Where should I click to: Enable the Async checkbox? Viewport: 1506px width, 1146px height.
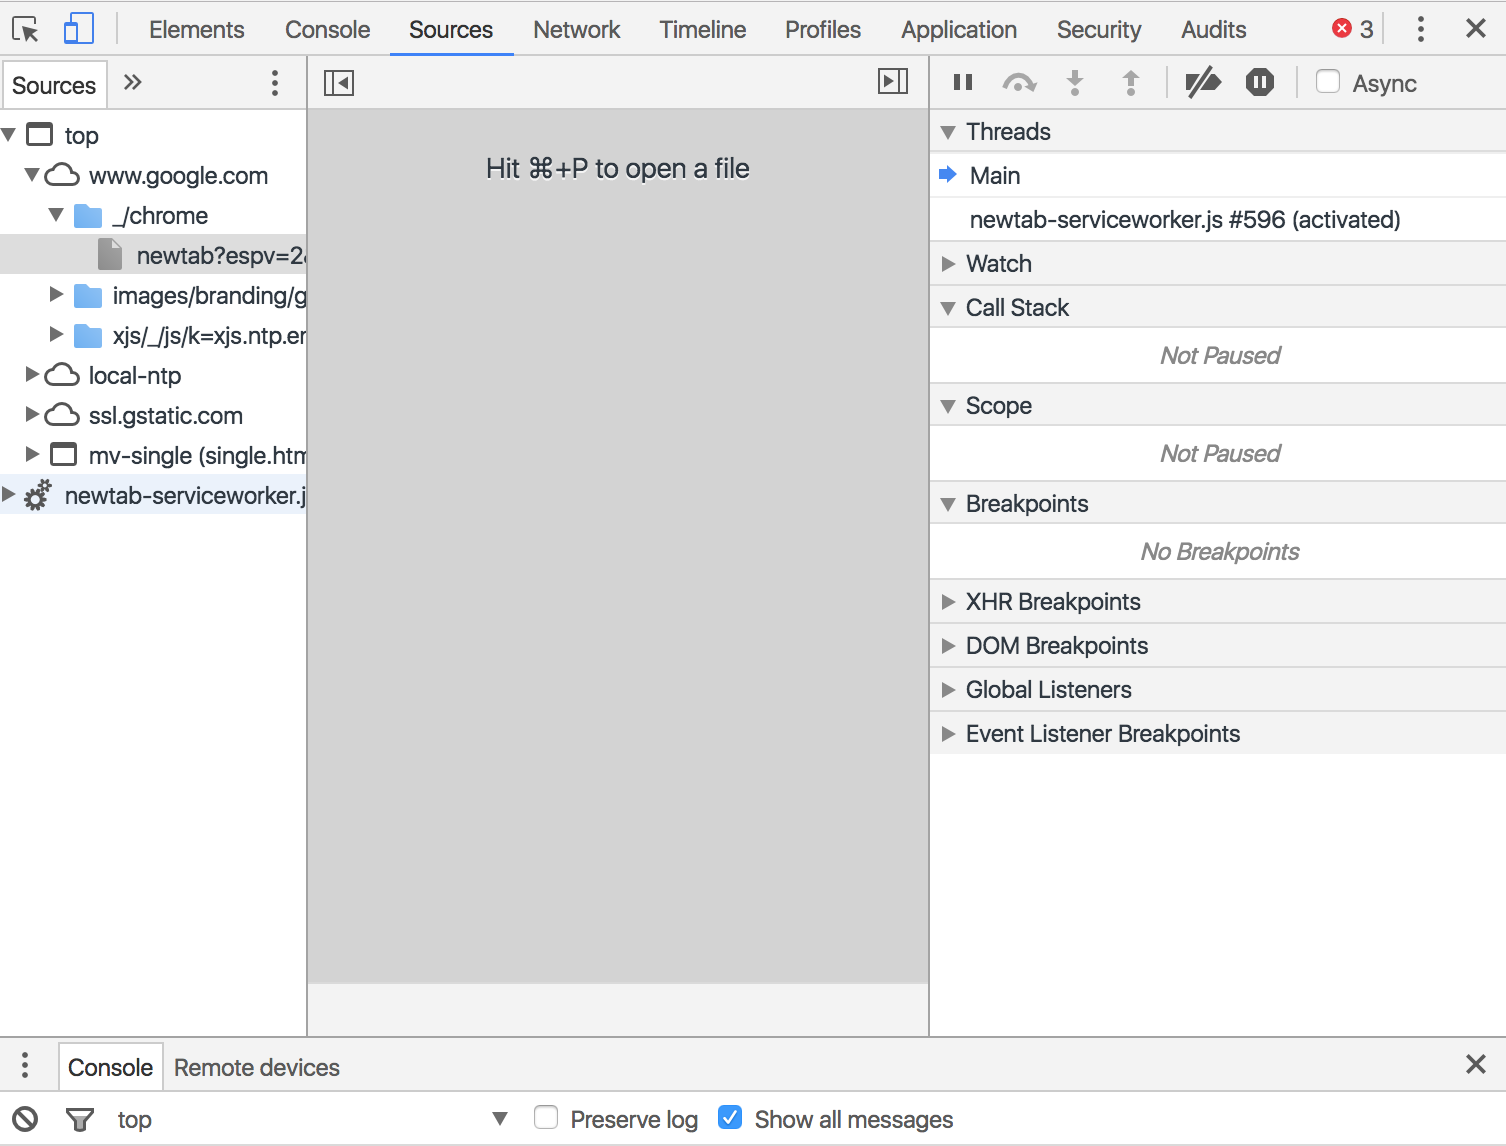pyautogui.click(x=1328, y=82)
